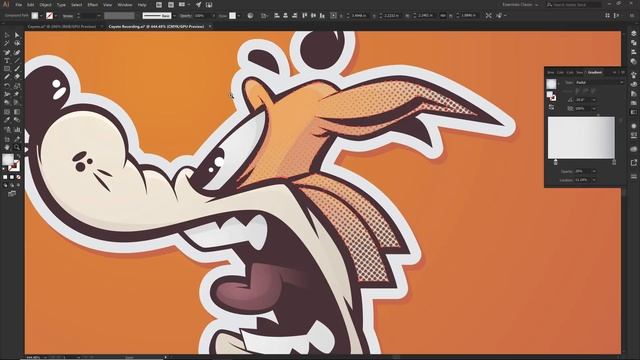
Task: Select the Rotate tool
Action: [x=7, y=86]
